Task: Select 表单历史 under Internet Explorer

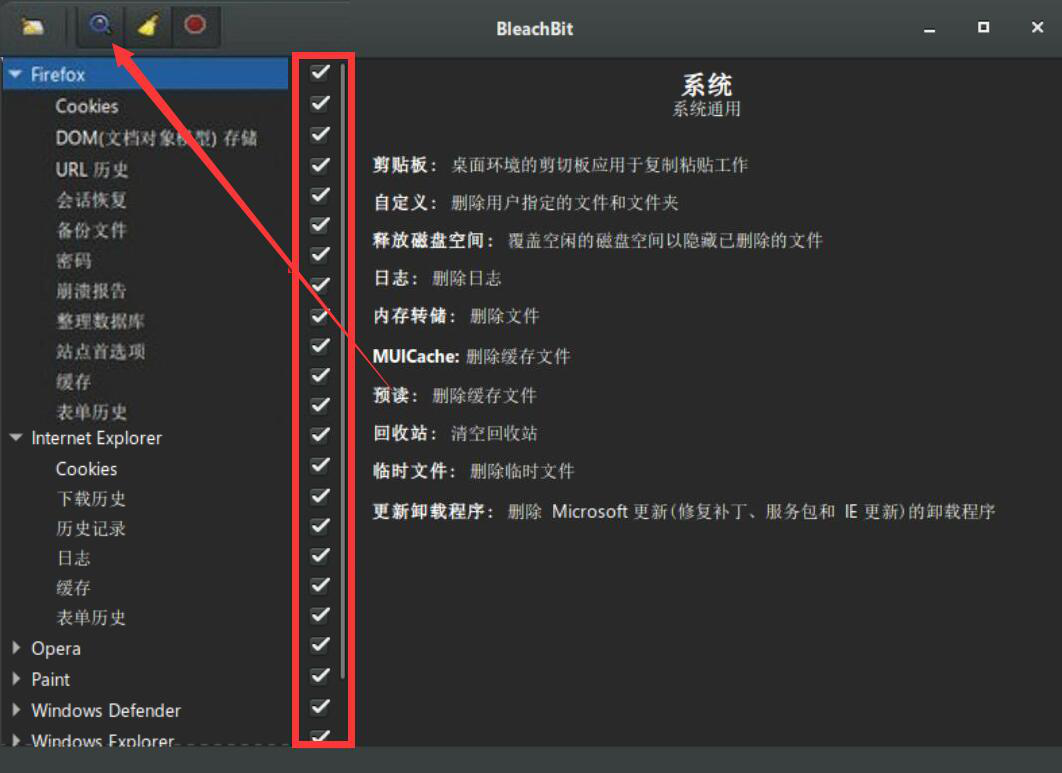Action: [91, 617]
